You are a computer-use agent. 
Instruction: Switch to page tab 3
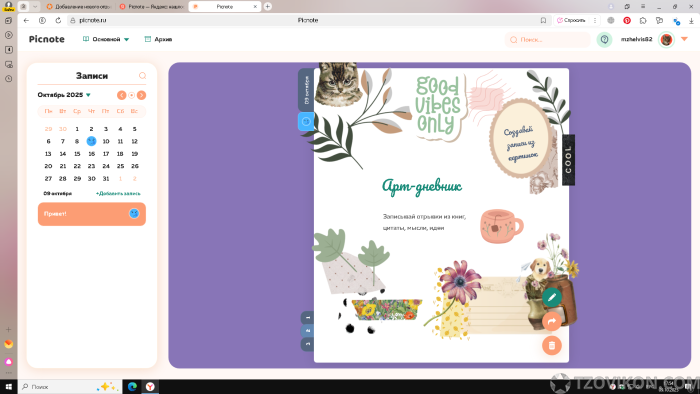click(308, 344)
